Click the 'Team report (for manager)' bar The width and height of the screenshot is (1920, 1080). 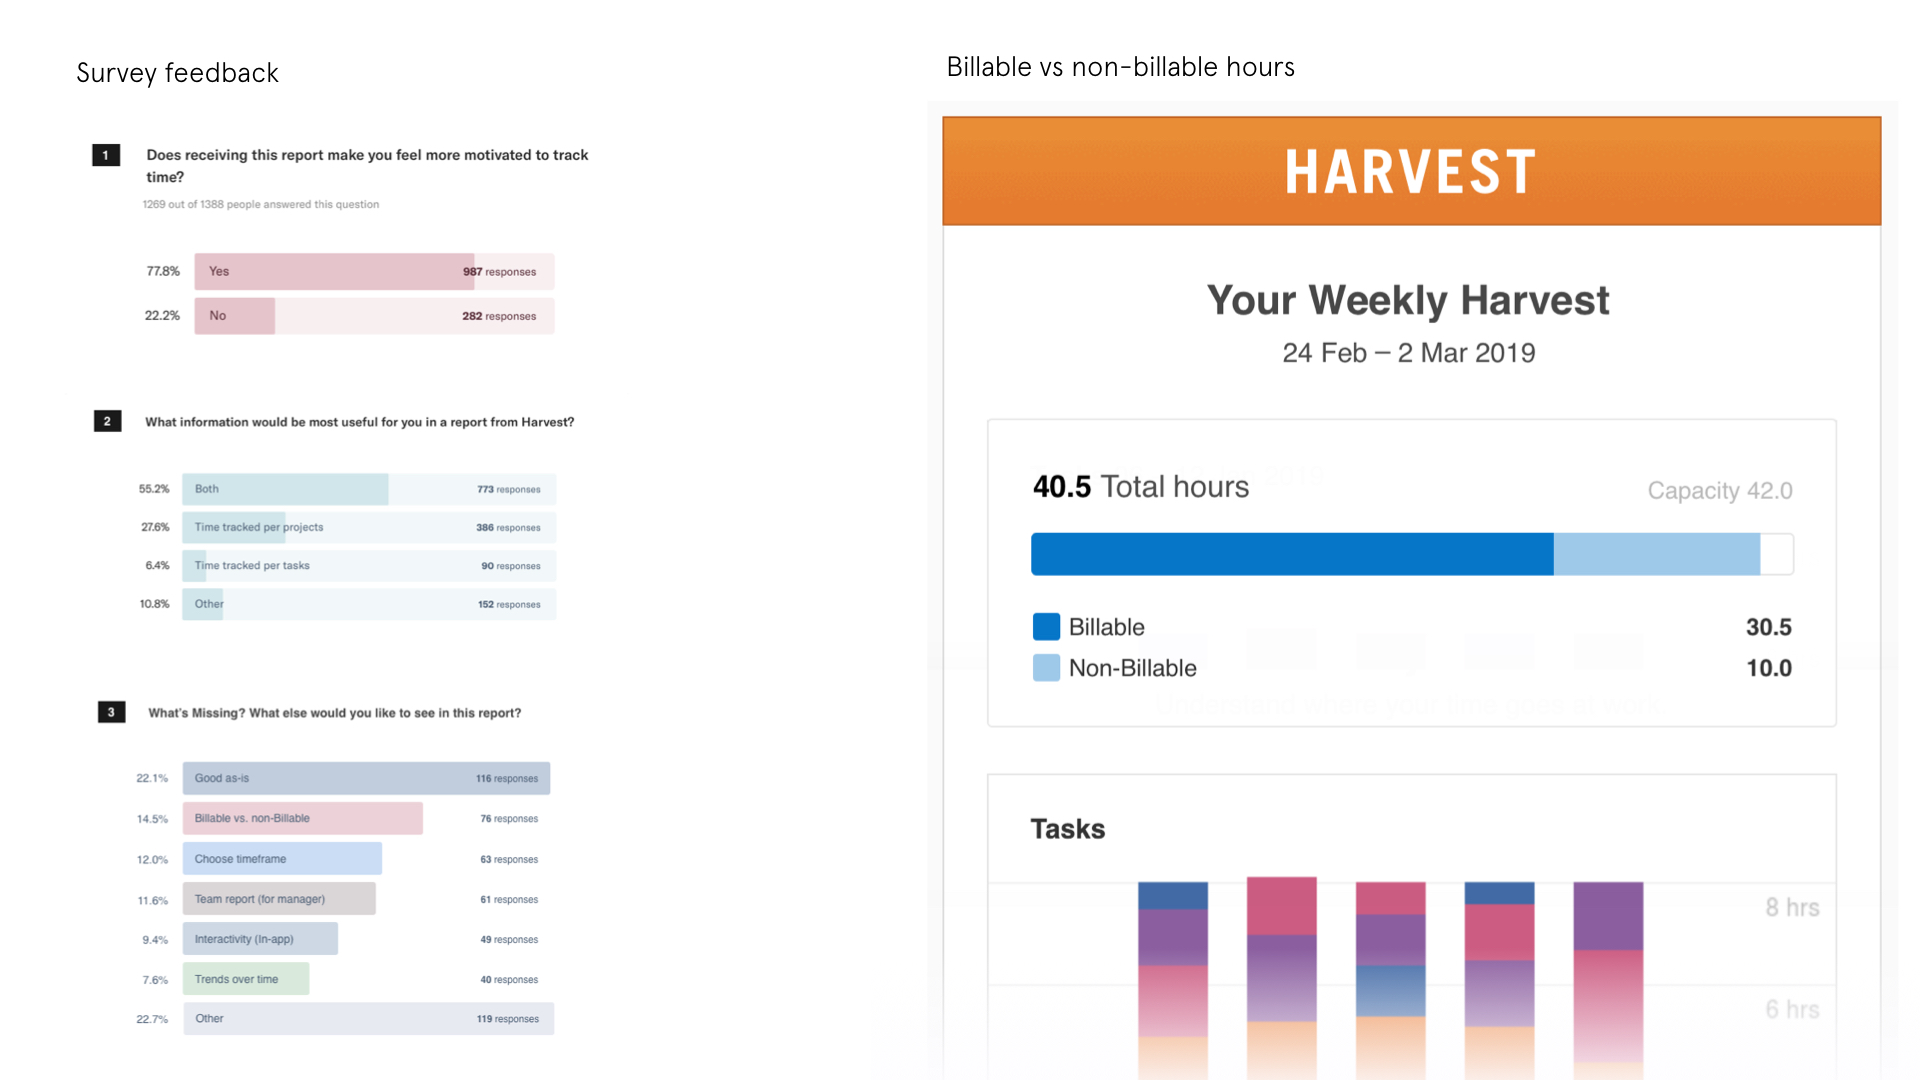click(279, 899)
